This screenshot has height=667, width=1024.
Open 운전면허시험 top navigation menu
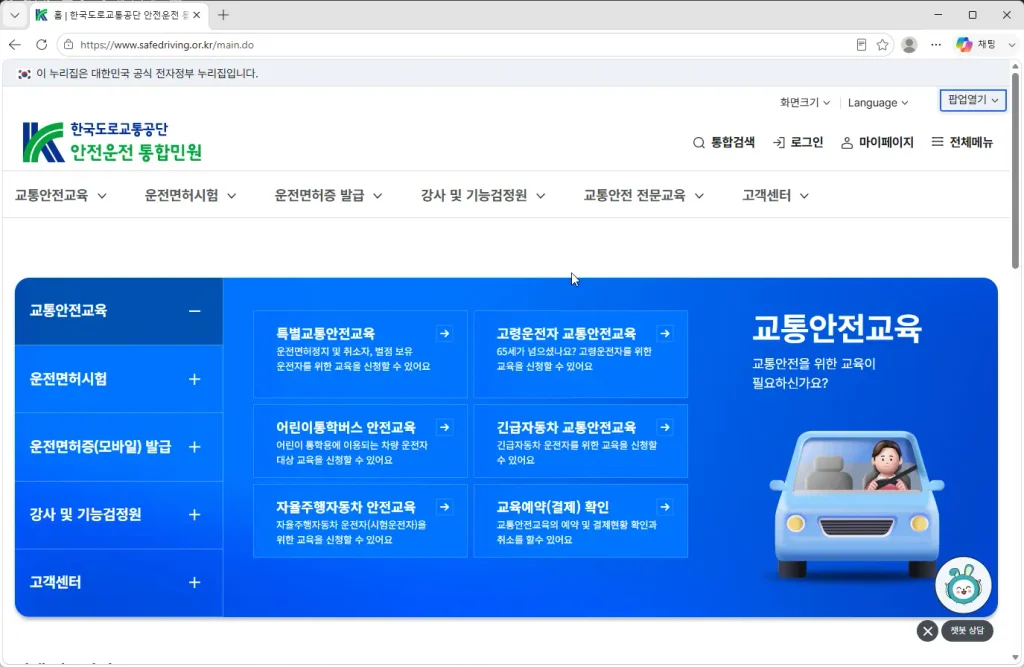(190, 195)
